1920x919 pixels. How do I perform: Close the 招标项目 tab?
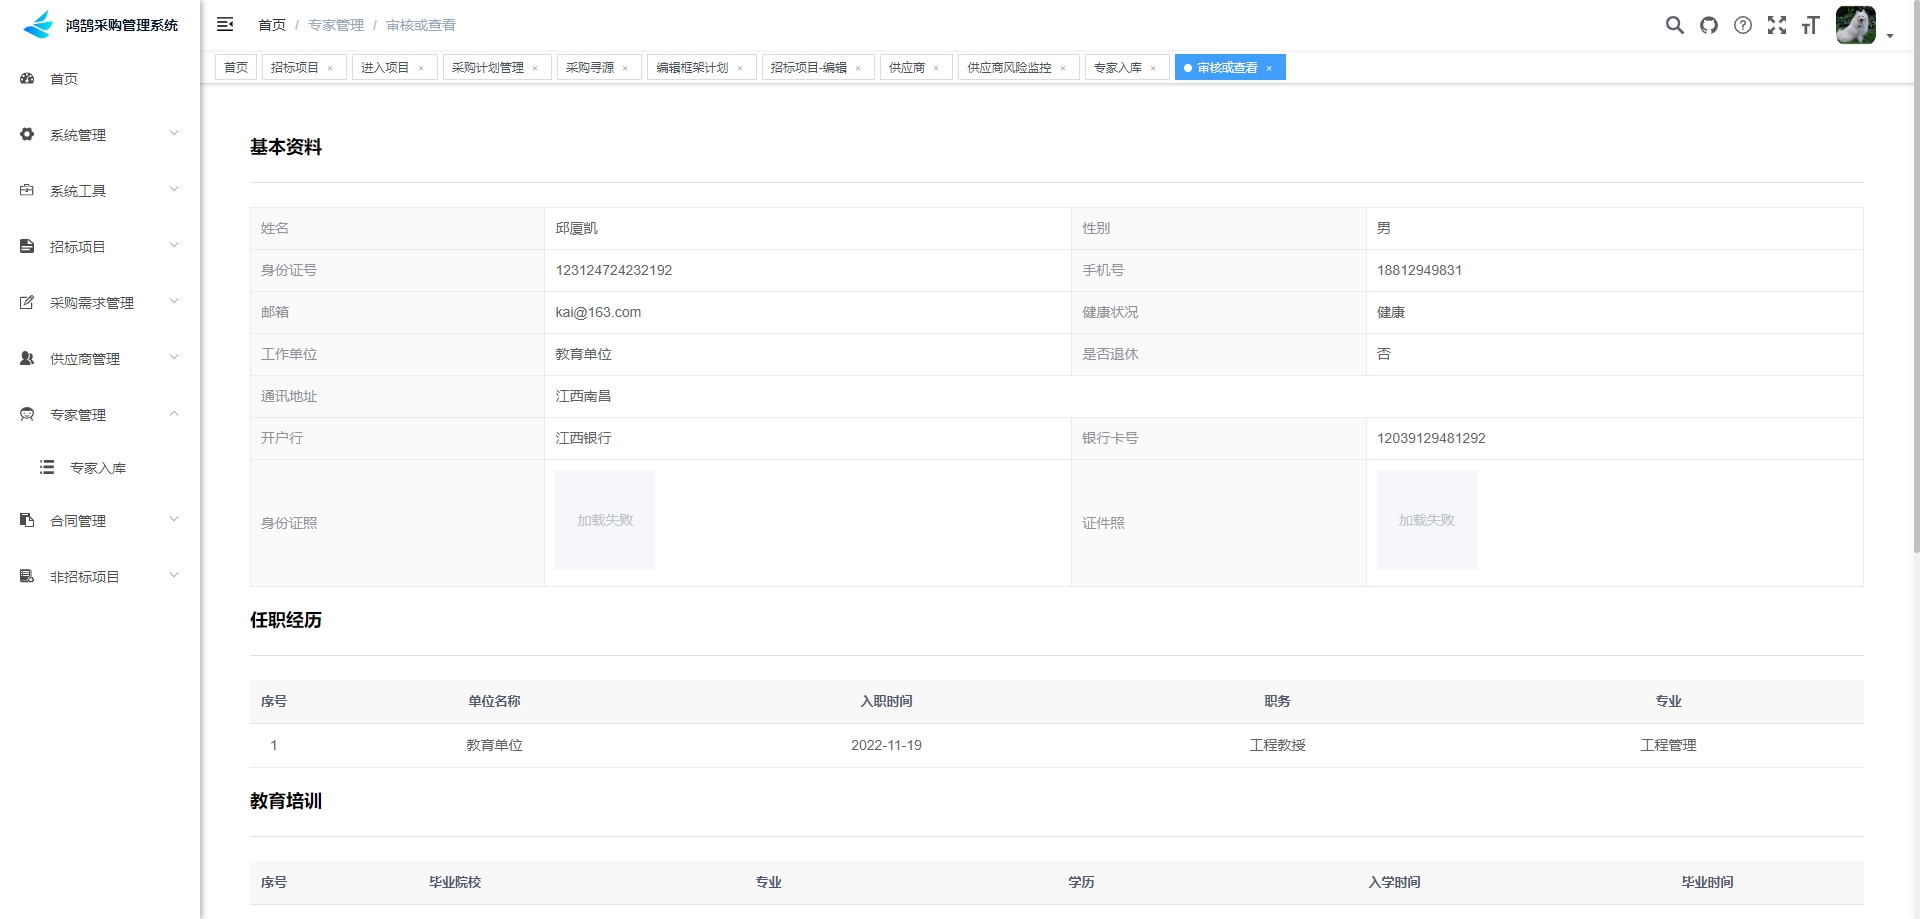click(x=330, y=68)
